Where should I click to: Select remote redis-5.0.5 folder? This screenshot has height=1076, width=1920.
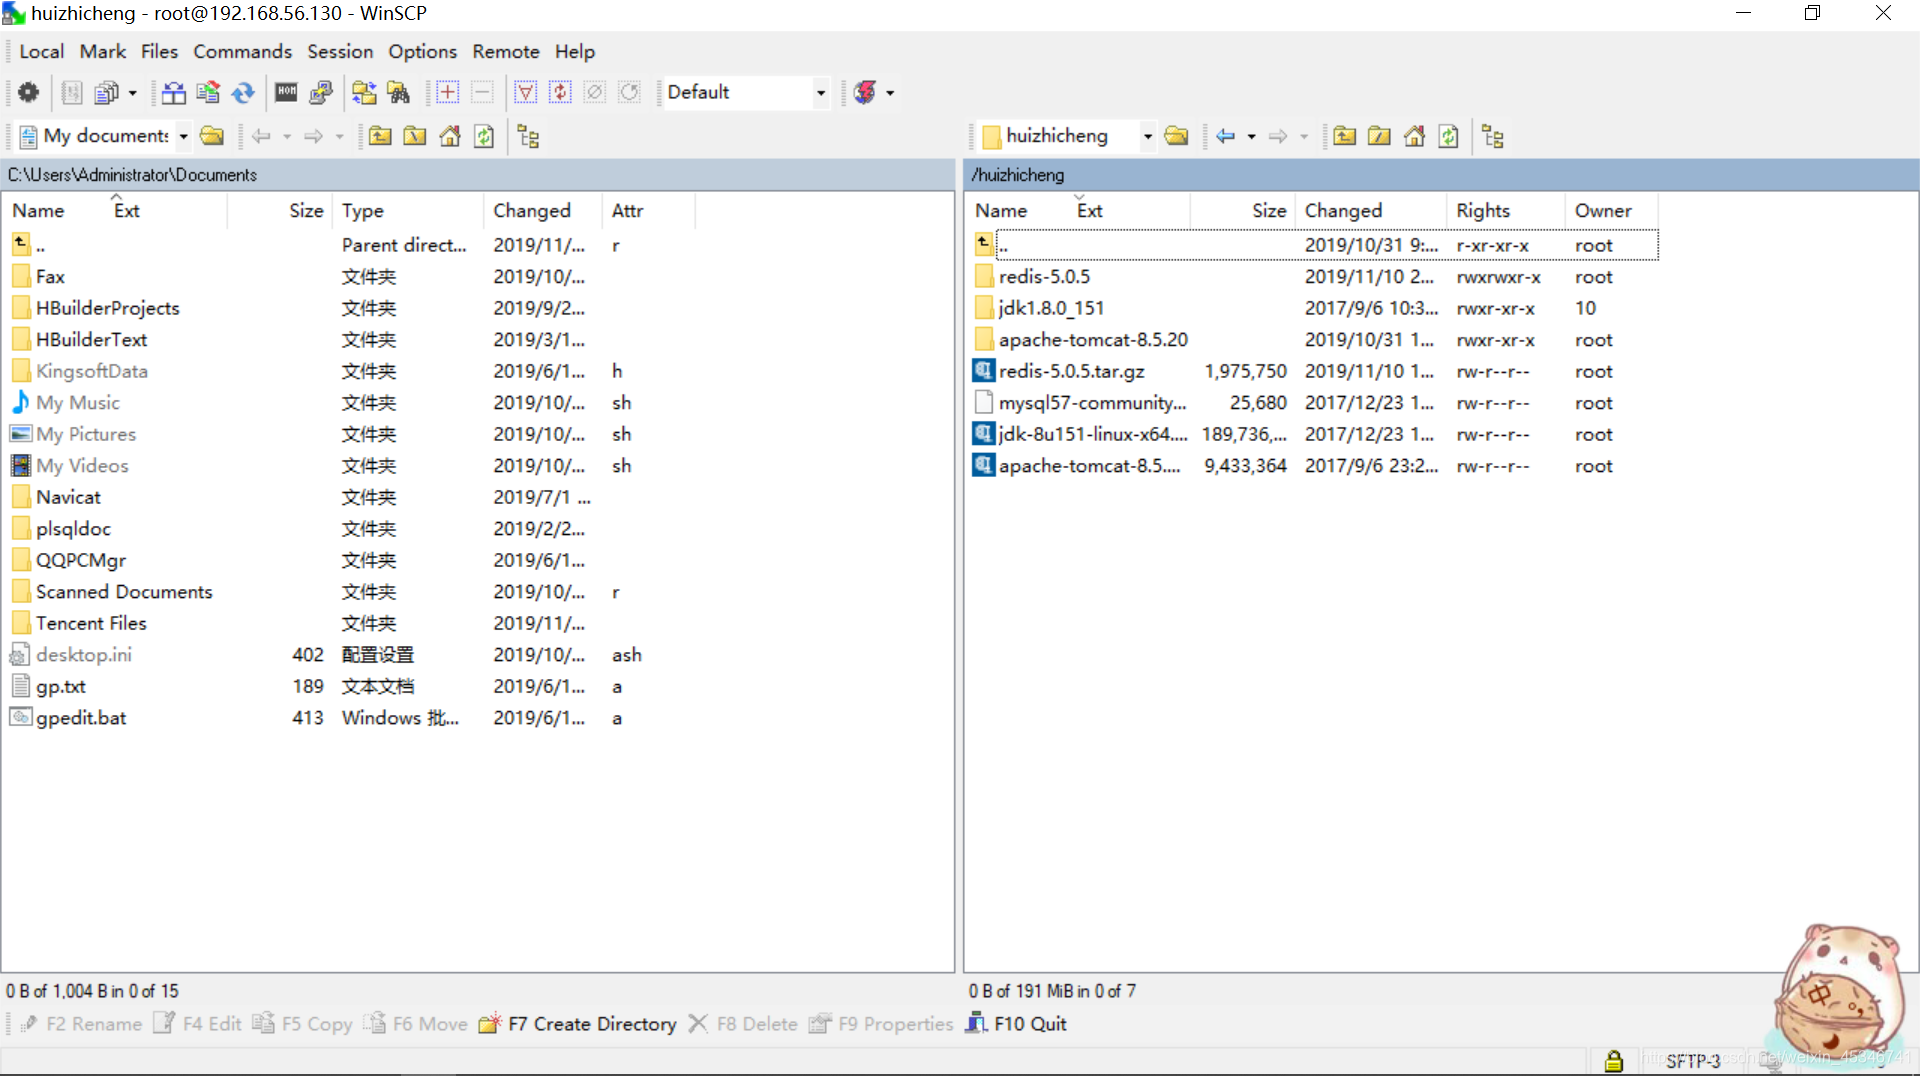[x=1044, y=277]
